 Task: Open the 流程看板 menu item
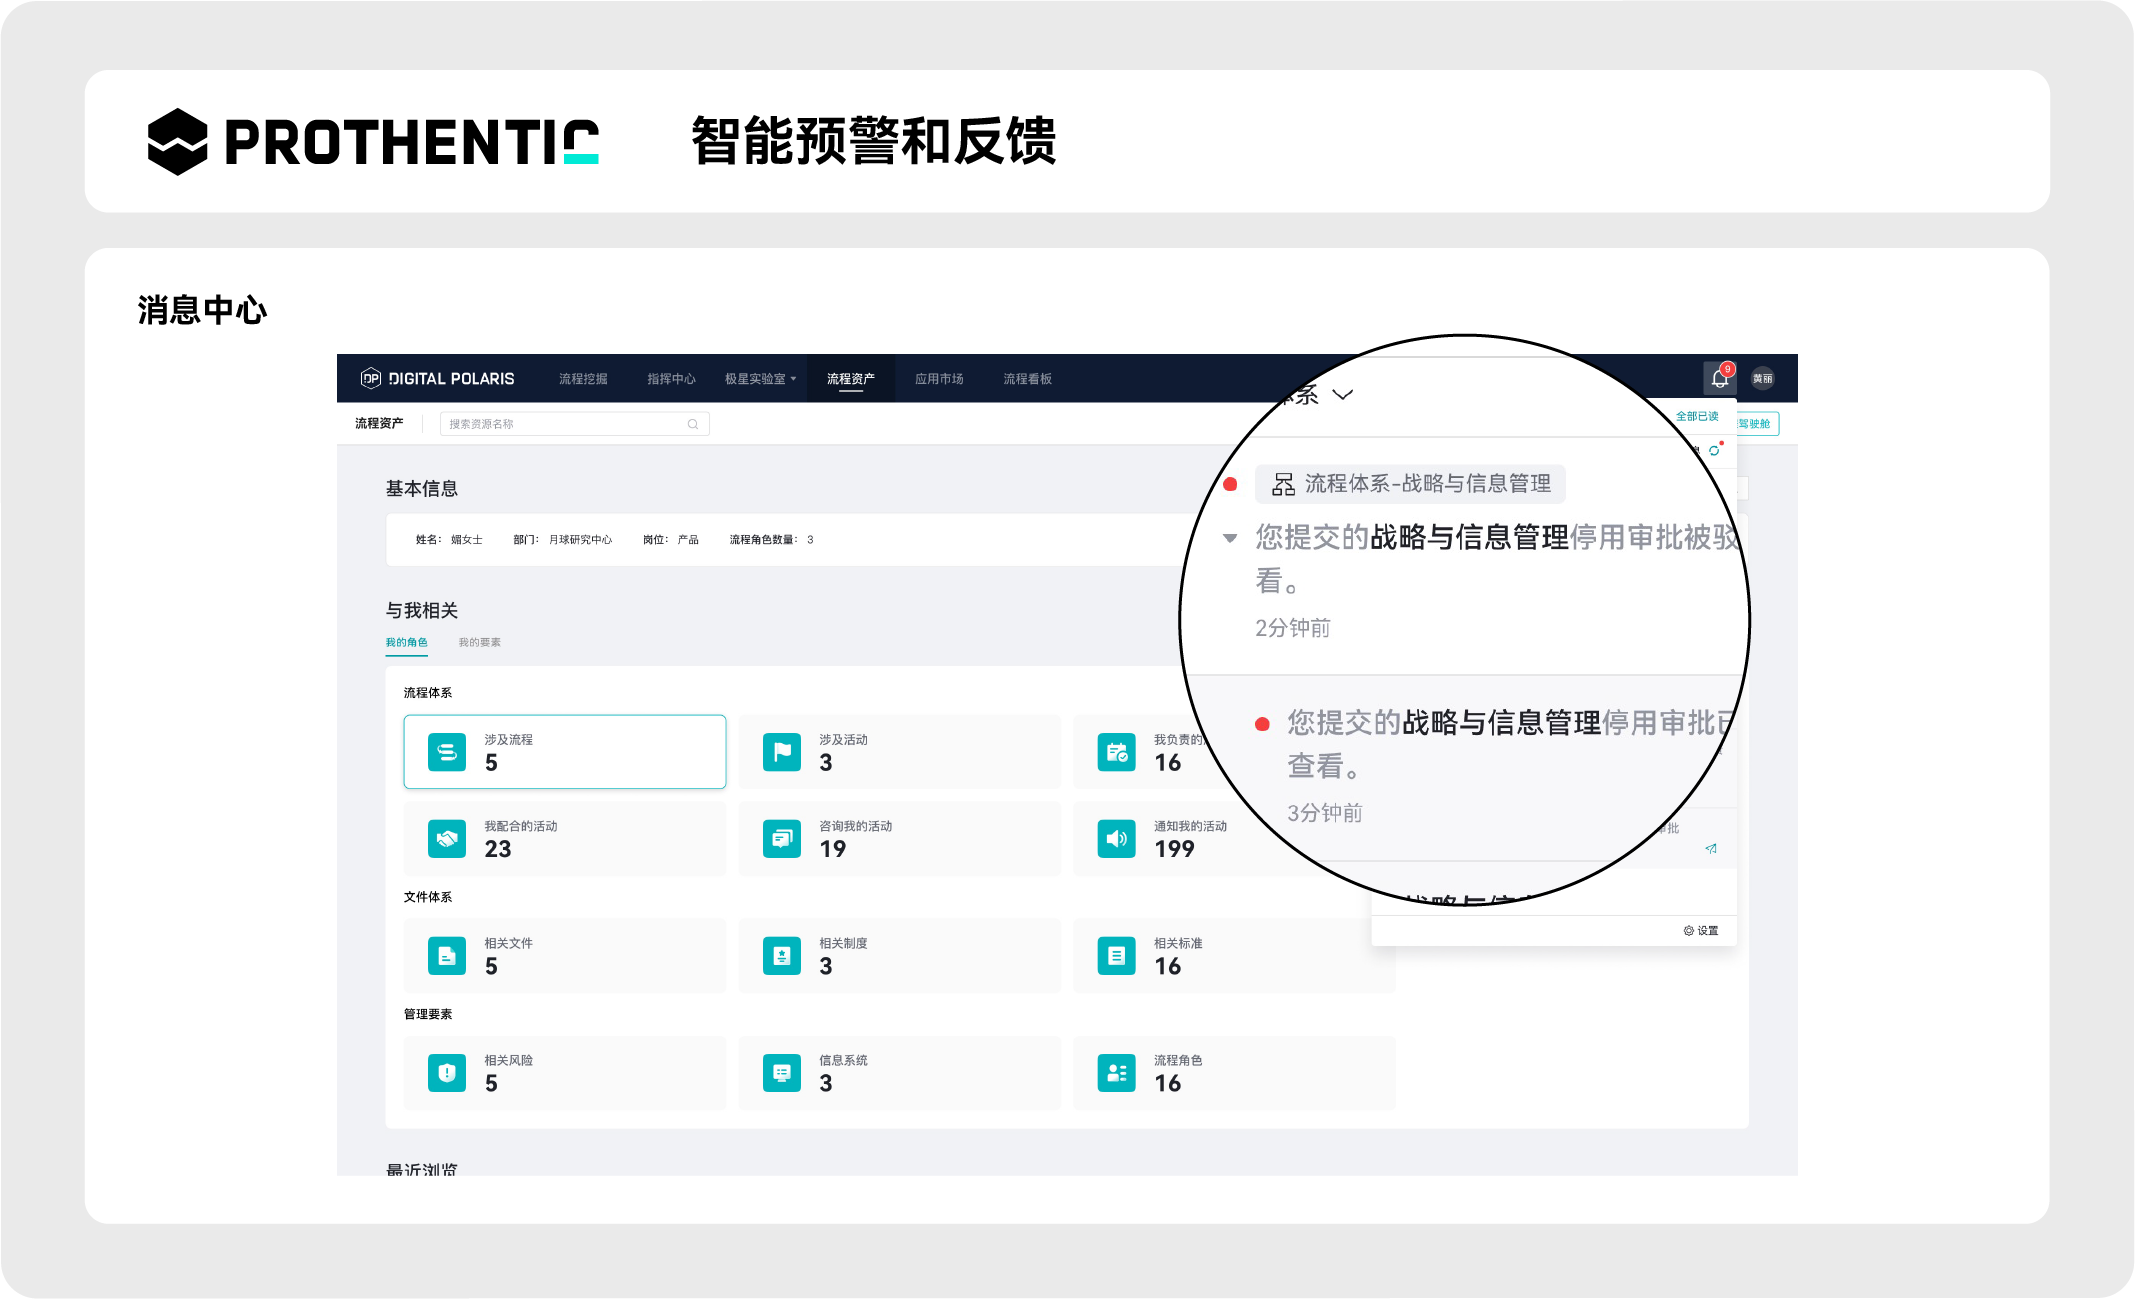pos(1027,379)
